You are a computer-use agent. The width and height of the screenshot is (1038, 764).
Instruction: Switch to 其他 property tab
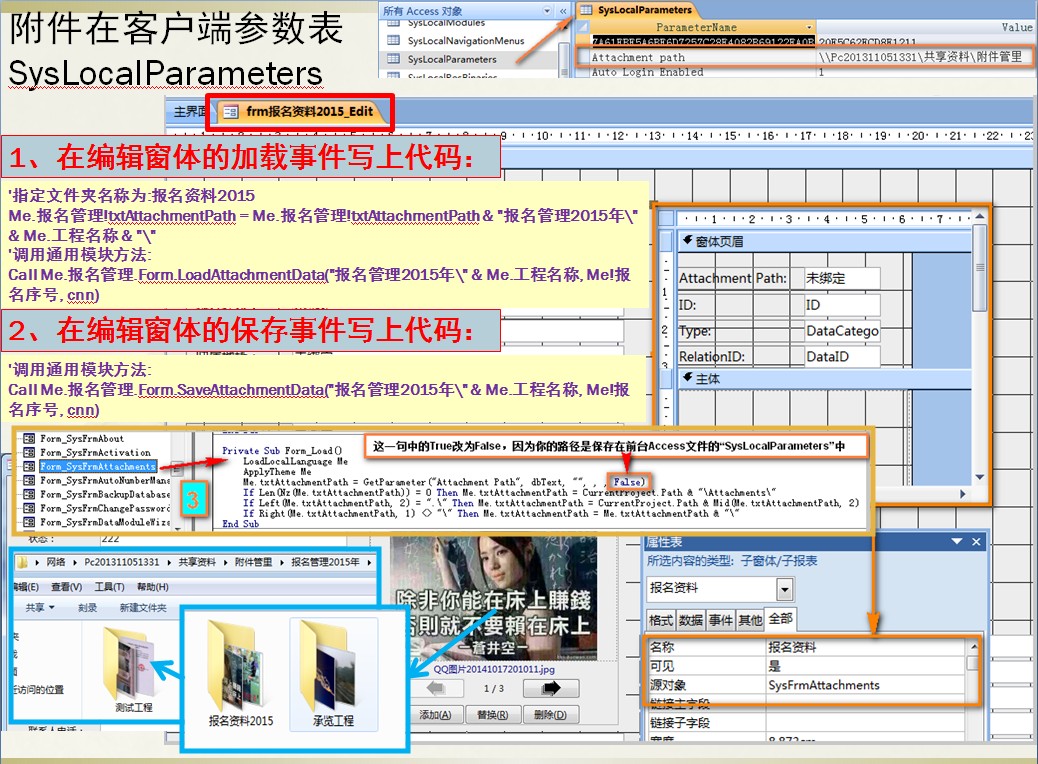[750, 620]
